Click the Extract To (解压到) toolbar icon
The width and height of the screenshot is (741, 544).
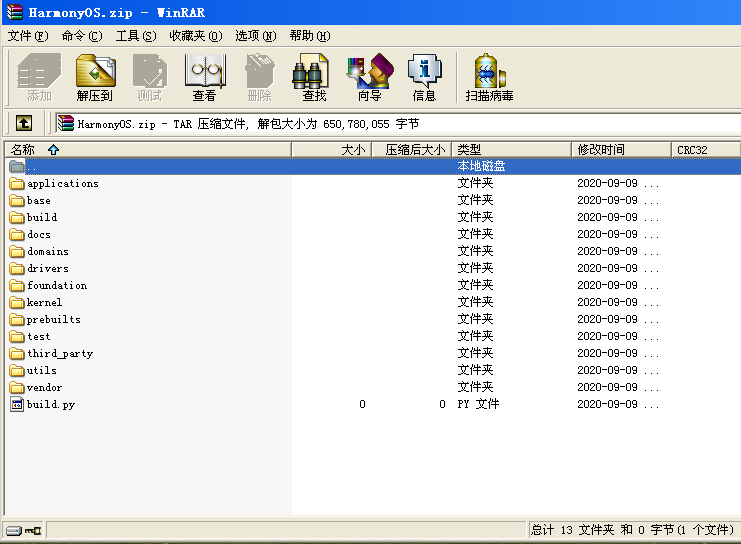pyautogui.click(x=95, y=78)
